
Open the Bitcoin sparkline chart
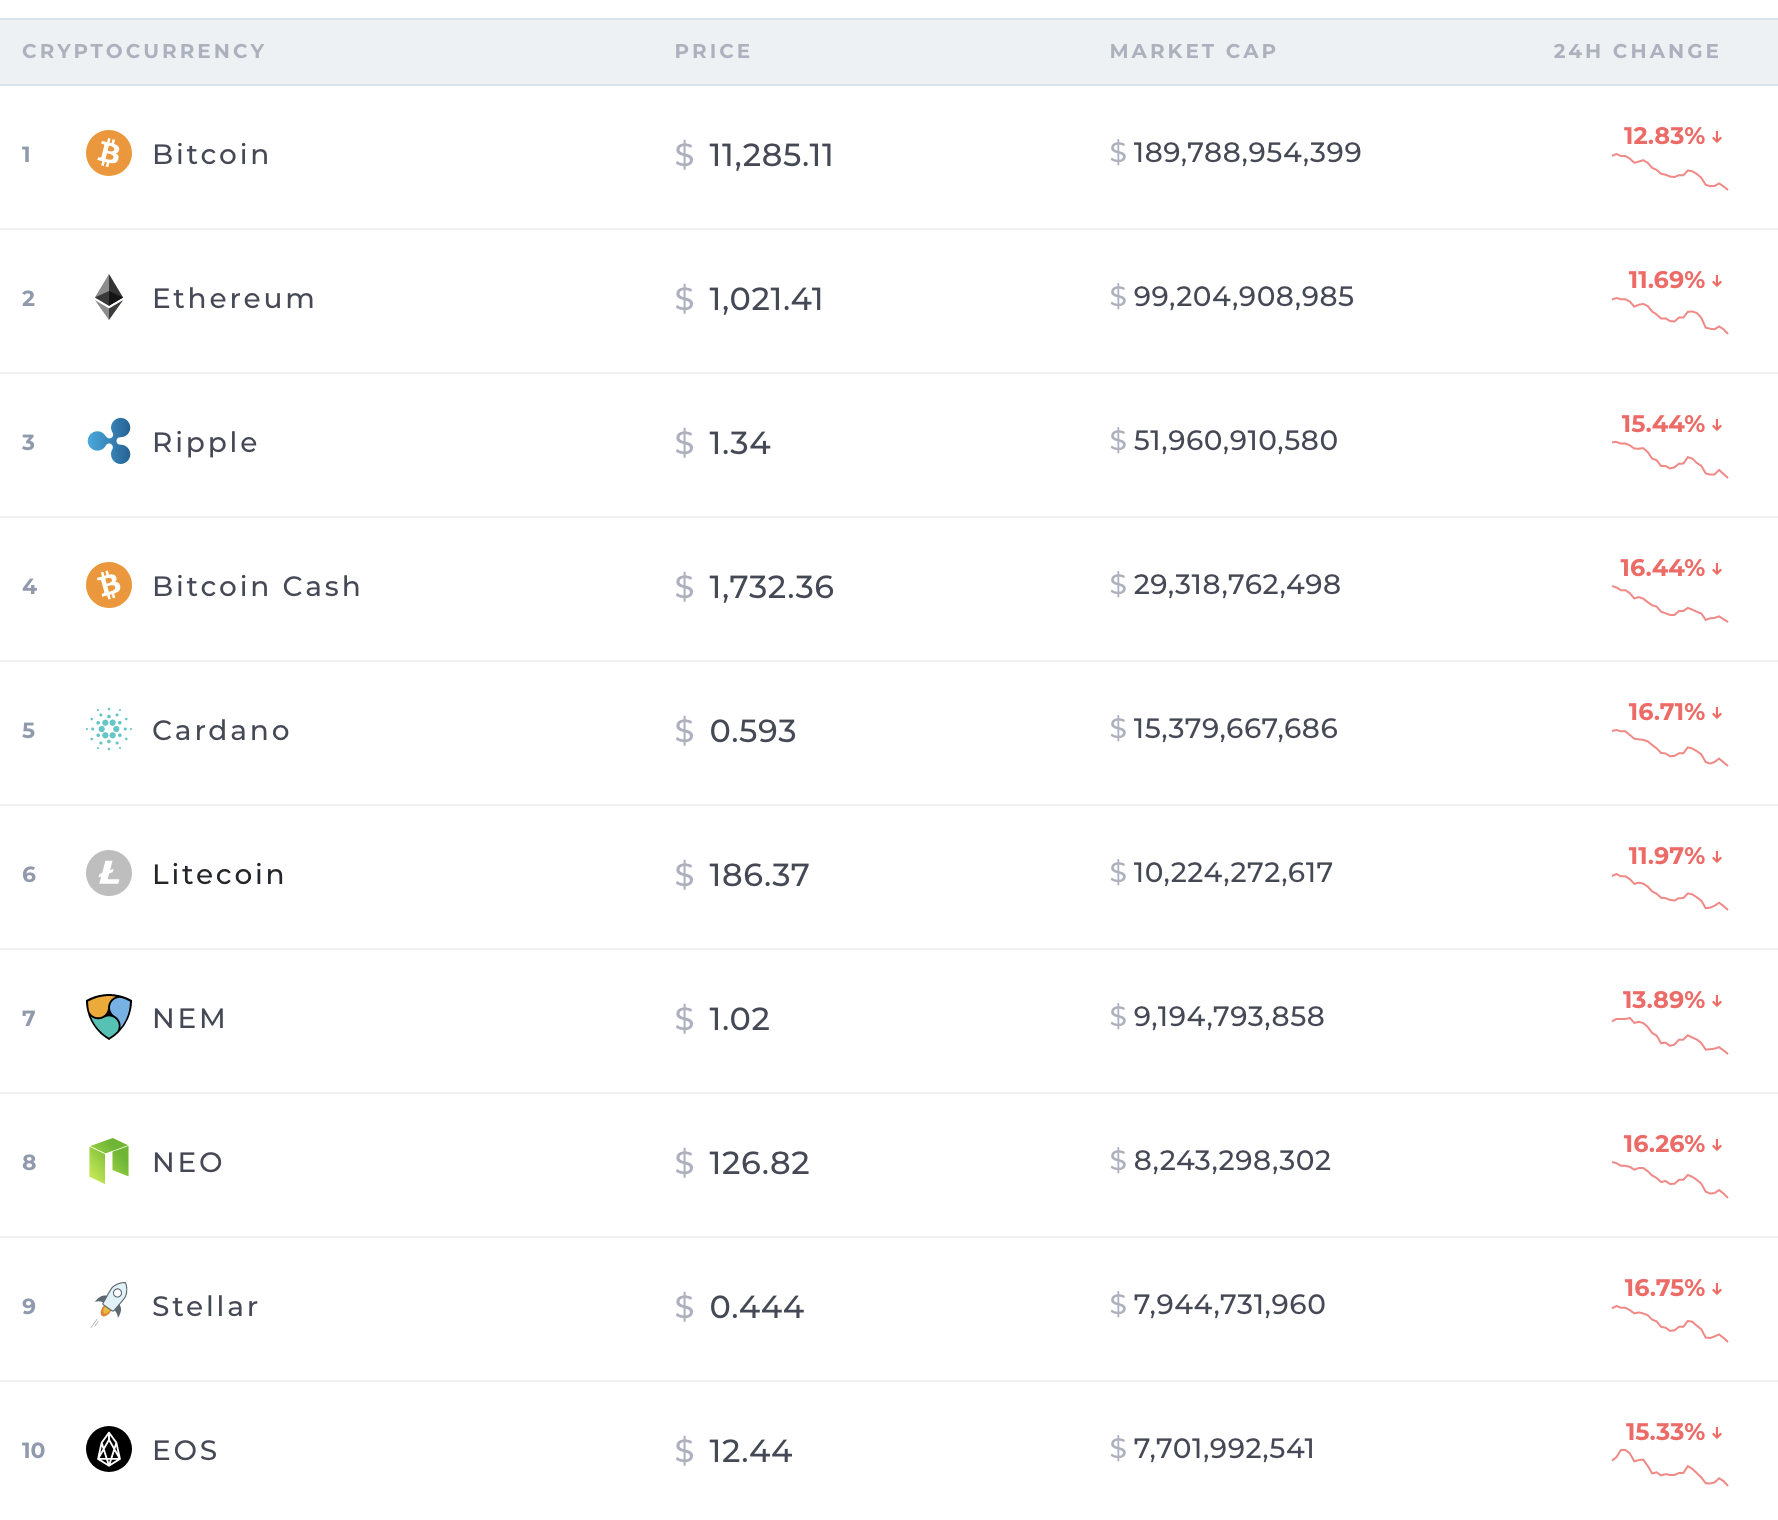click(1670, 172)
